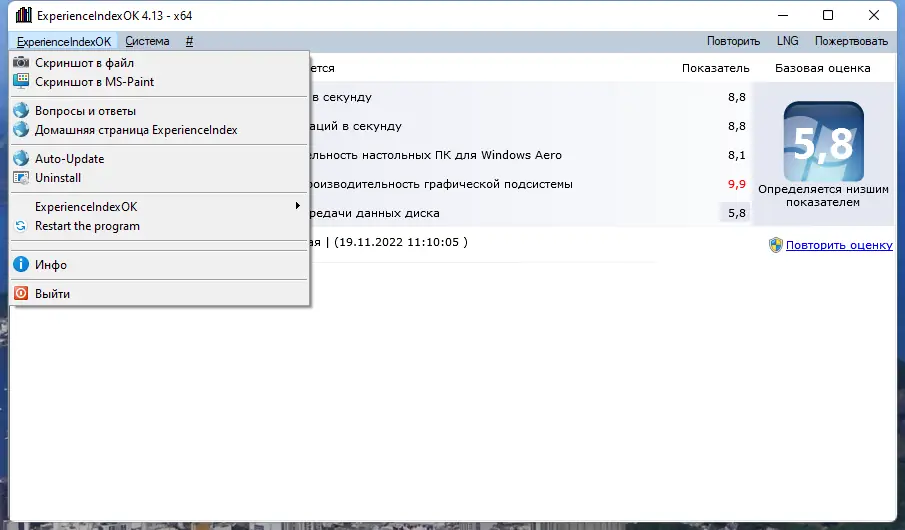
Task: Click the Повторить оценку link
Action: pyautogui.click(x=839, y=245)
